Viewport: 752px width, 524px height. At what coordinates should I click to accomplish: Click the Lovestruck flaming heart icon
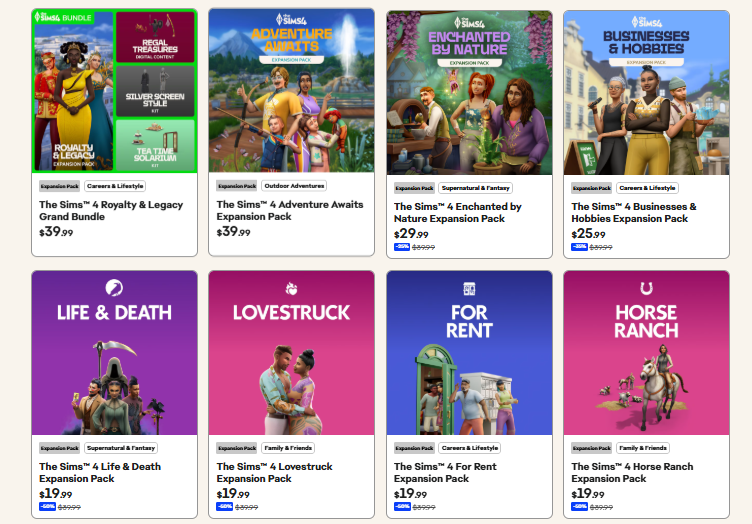pyautogui.click(x=291, y=289)
